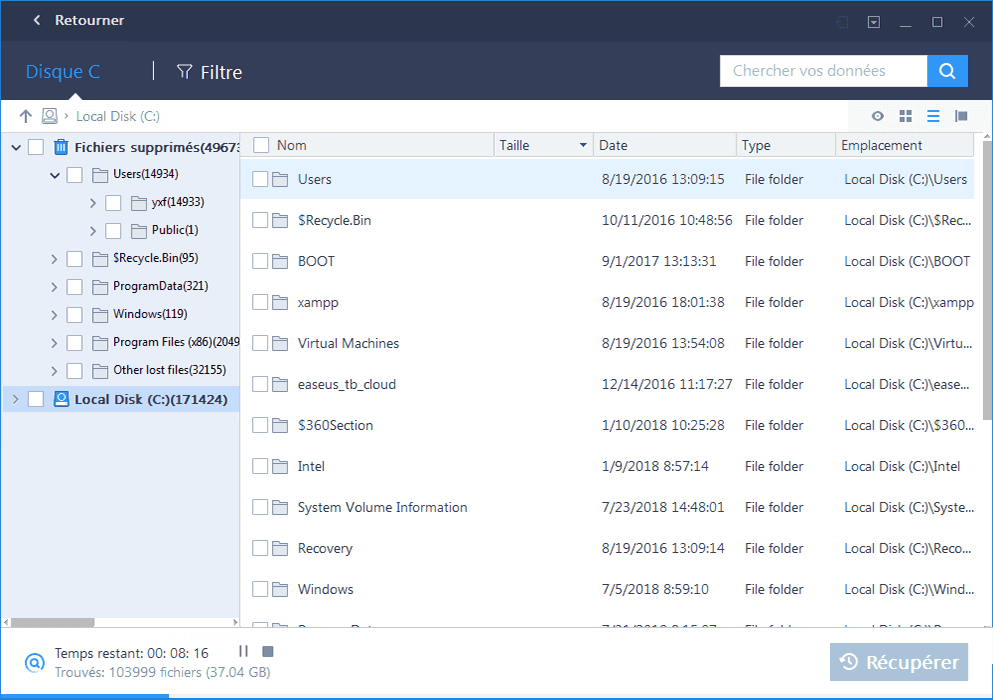This screenshot has width=993, height=700.
Task: Expand the yxf(14933) node
Action: tap(92, 203)
